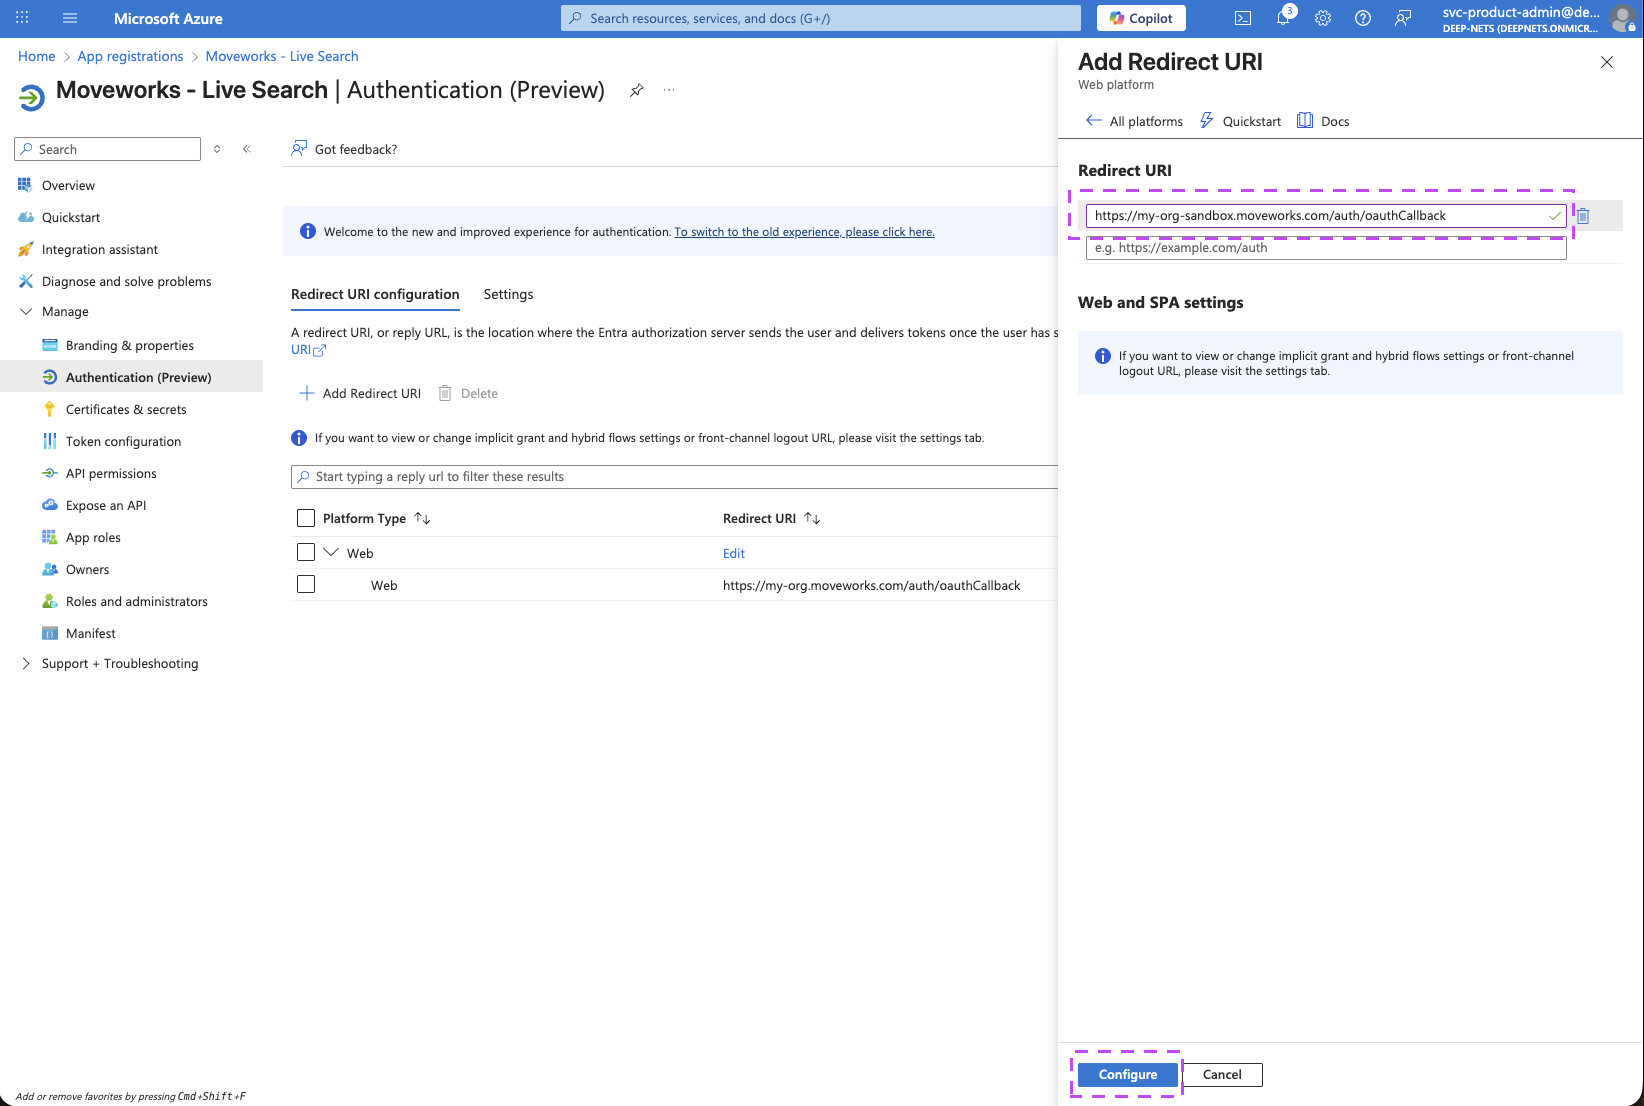Toggle expand-all arrows next to sidebar search
Image resolution: width=1644 pixels, height=1106 pixels.
(x=217, y=149)
